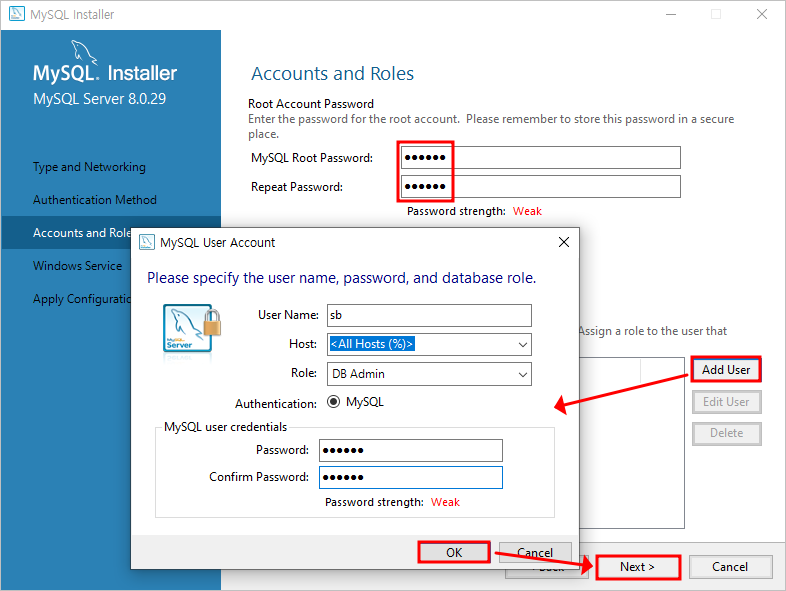Close the MySQL User Account dialog
This screenshot has width=786, height=591.
tap(563, 242)
